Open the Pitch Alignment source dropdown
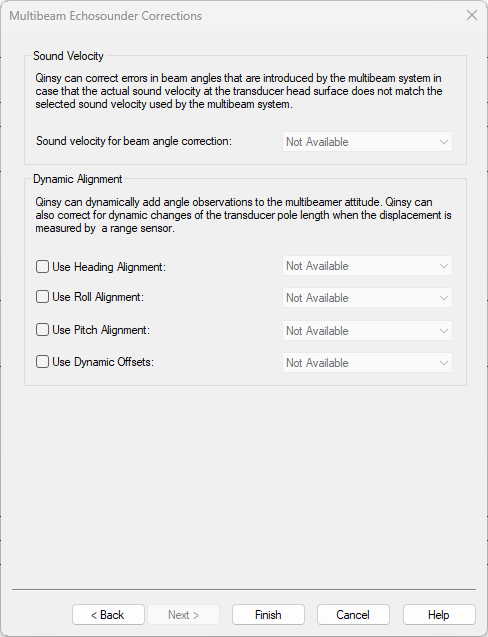The image size is (488, 637). point(367,331)
